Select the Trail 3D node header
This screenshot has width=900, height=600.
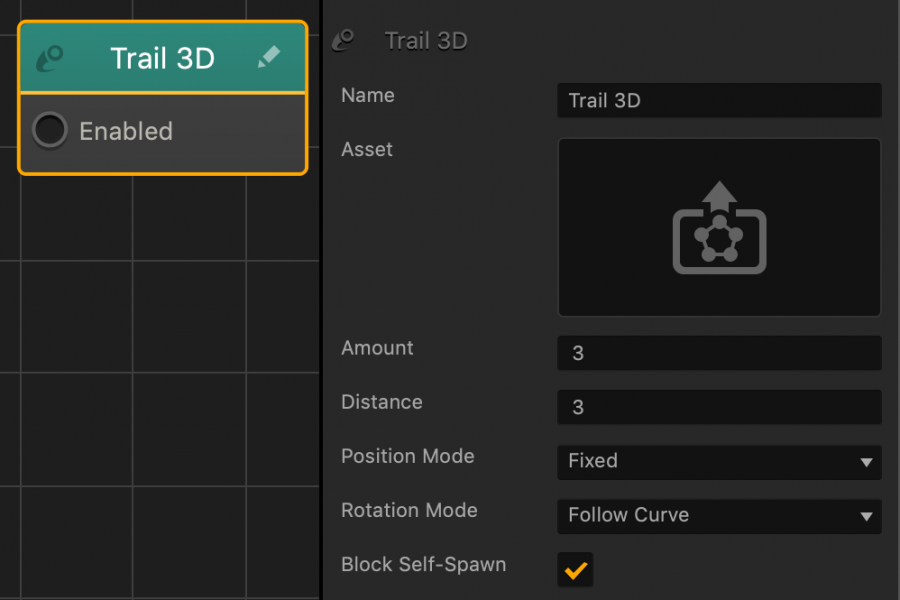(x=162, y=58)
